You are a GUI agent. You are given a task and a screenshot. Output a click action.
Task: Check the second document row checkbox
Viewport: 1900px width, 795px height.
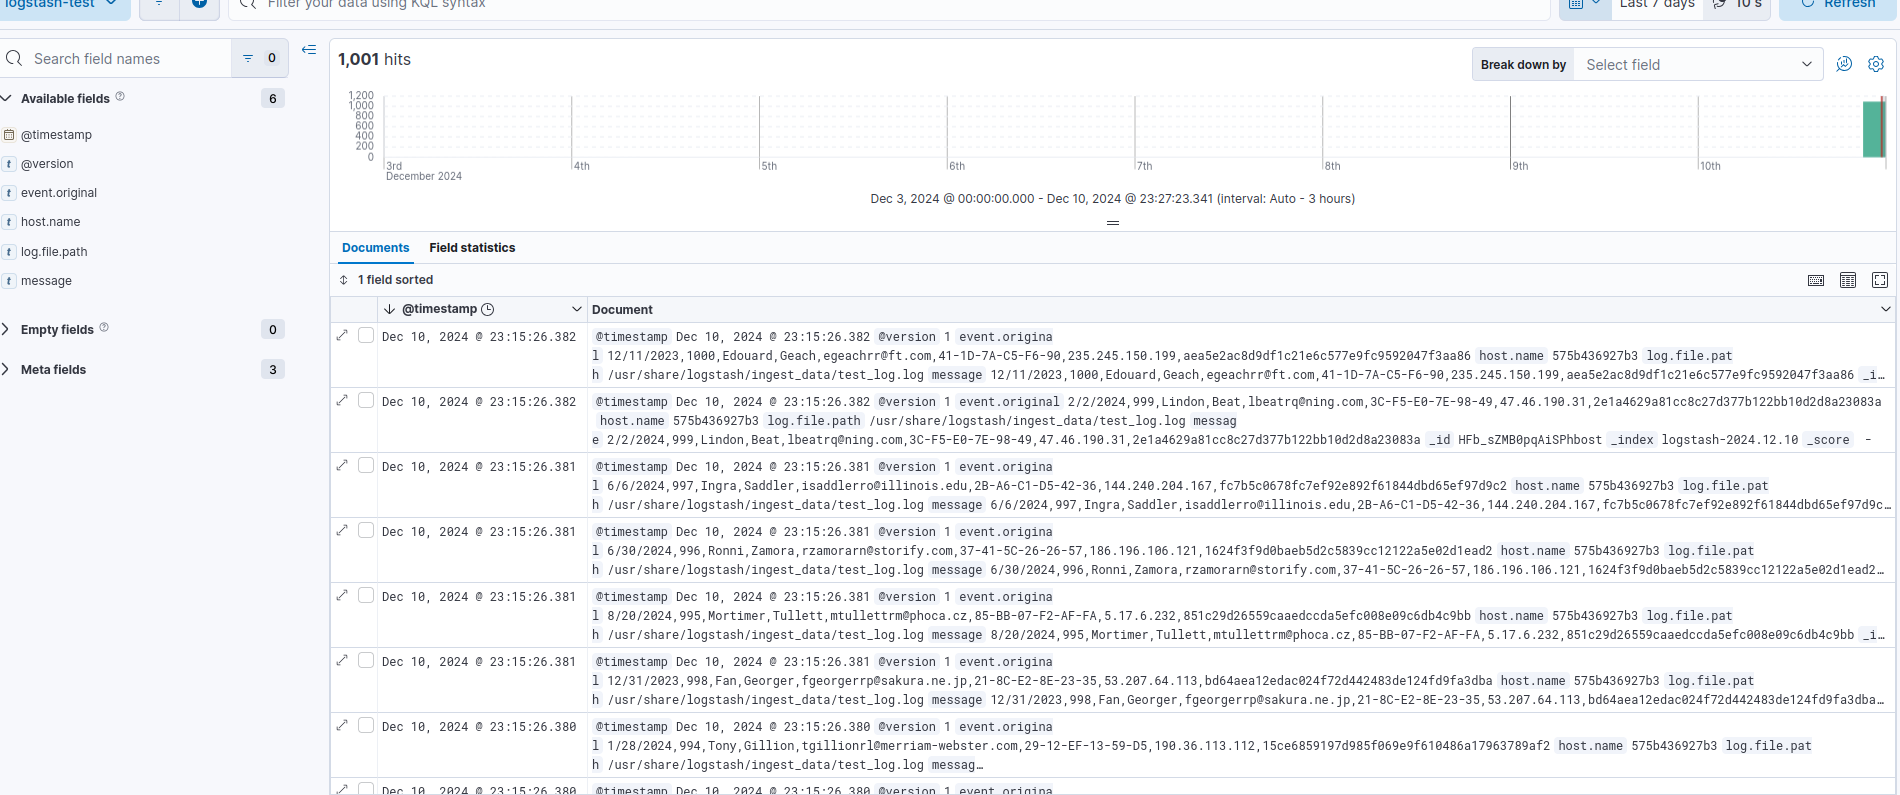coord(366,401)
